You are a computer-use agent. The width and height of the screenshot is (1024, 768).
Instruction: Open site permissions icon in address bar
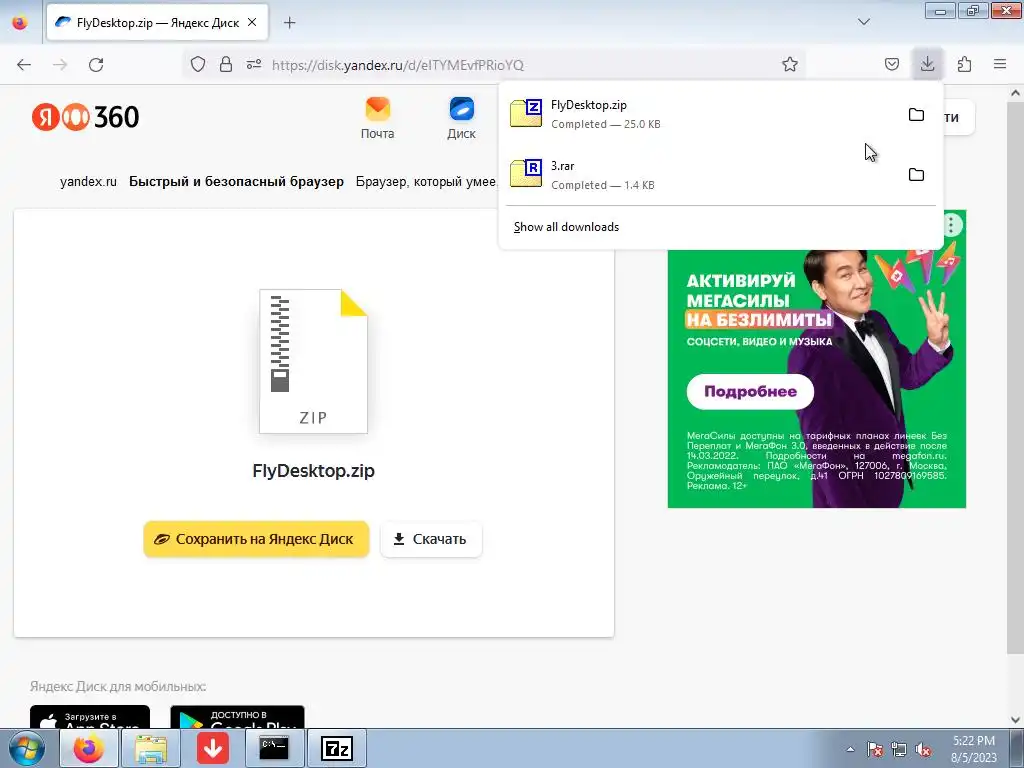[x=254, y=64]
